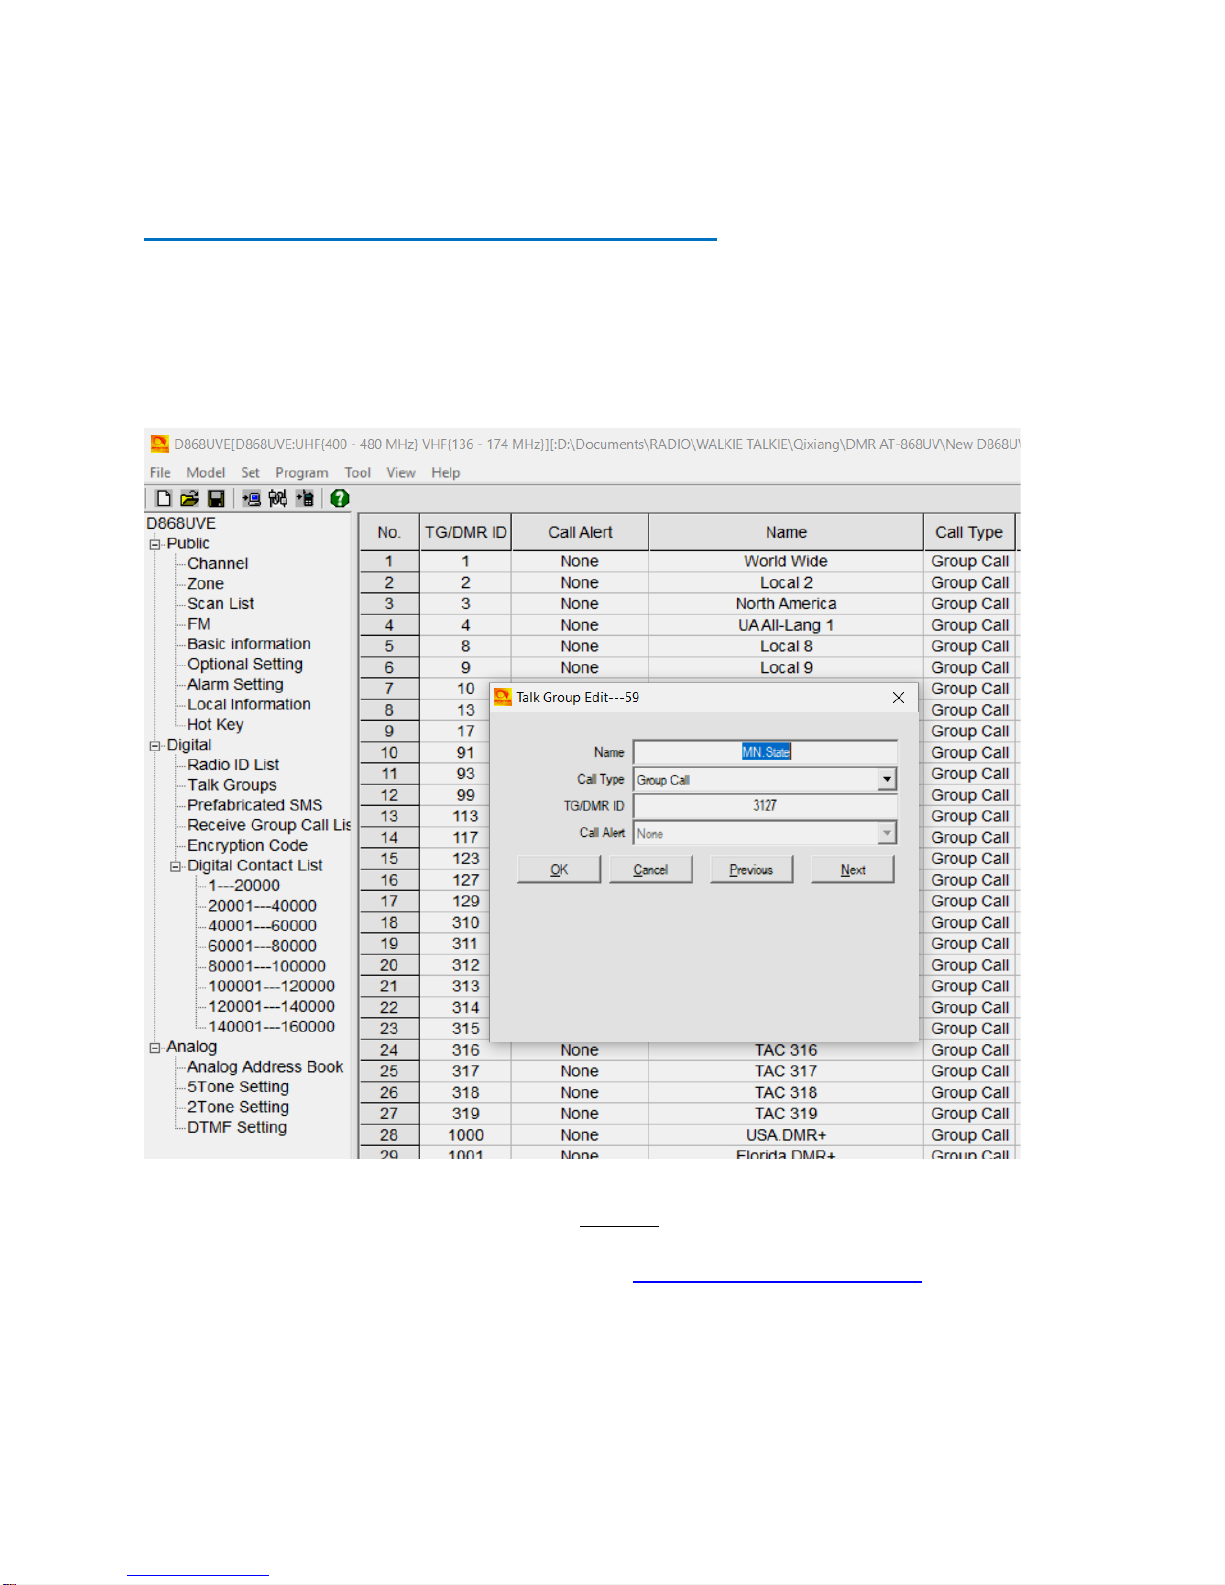Open the Call Type dropdown
Viewport: 1225px width, 1585px height.
[x=886, y=780]
